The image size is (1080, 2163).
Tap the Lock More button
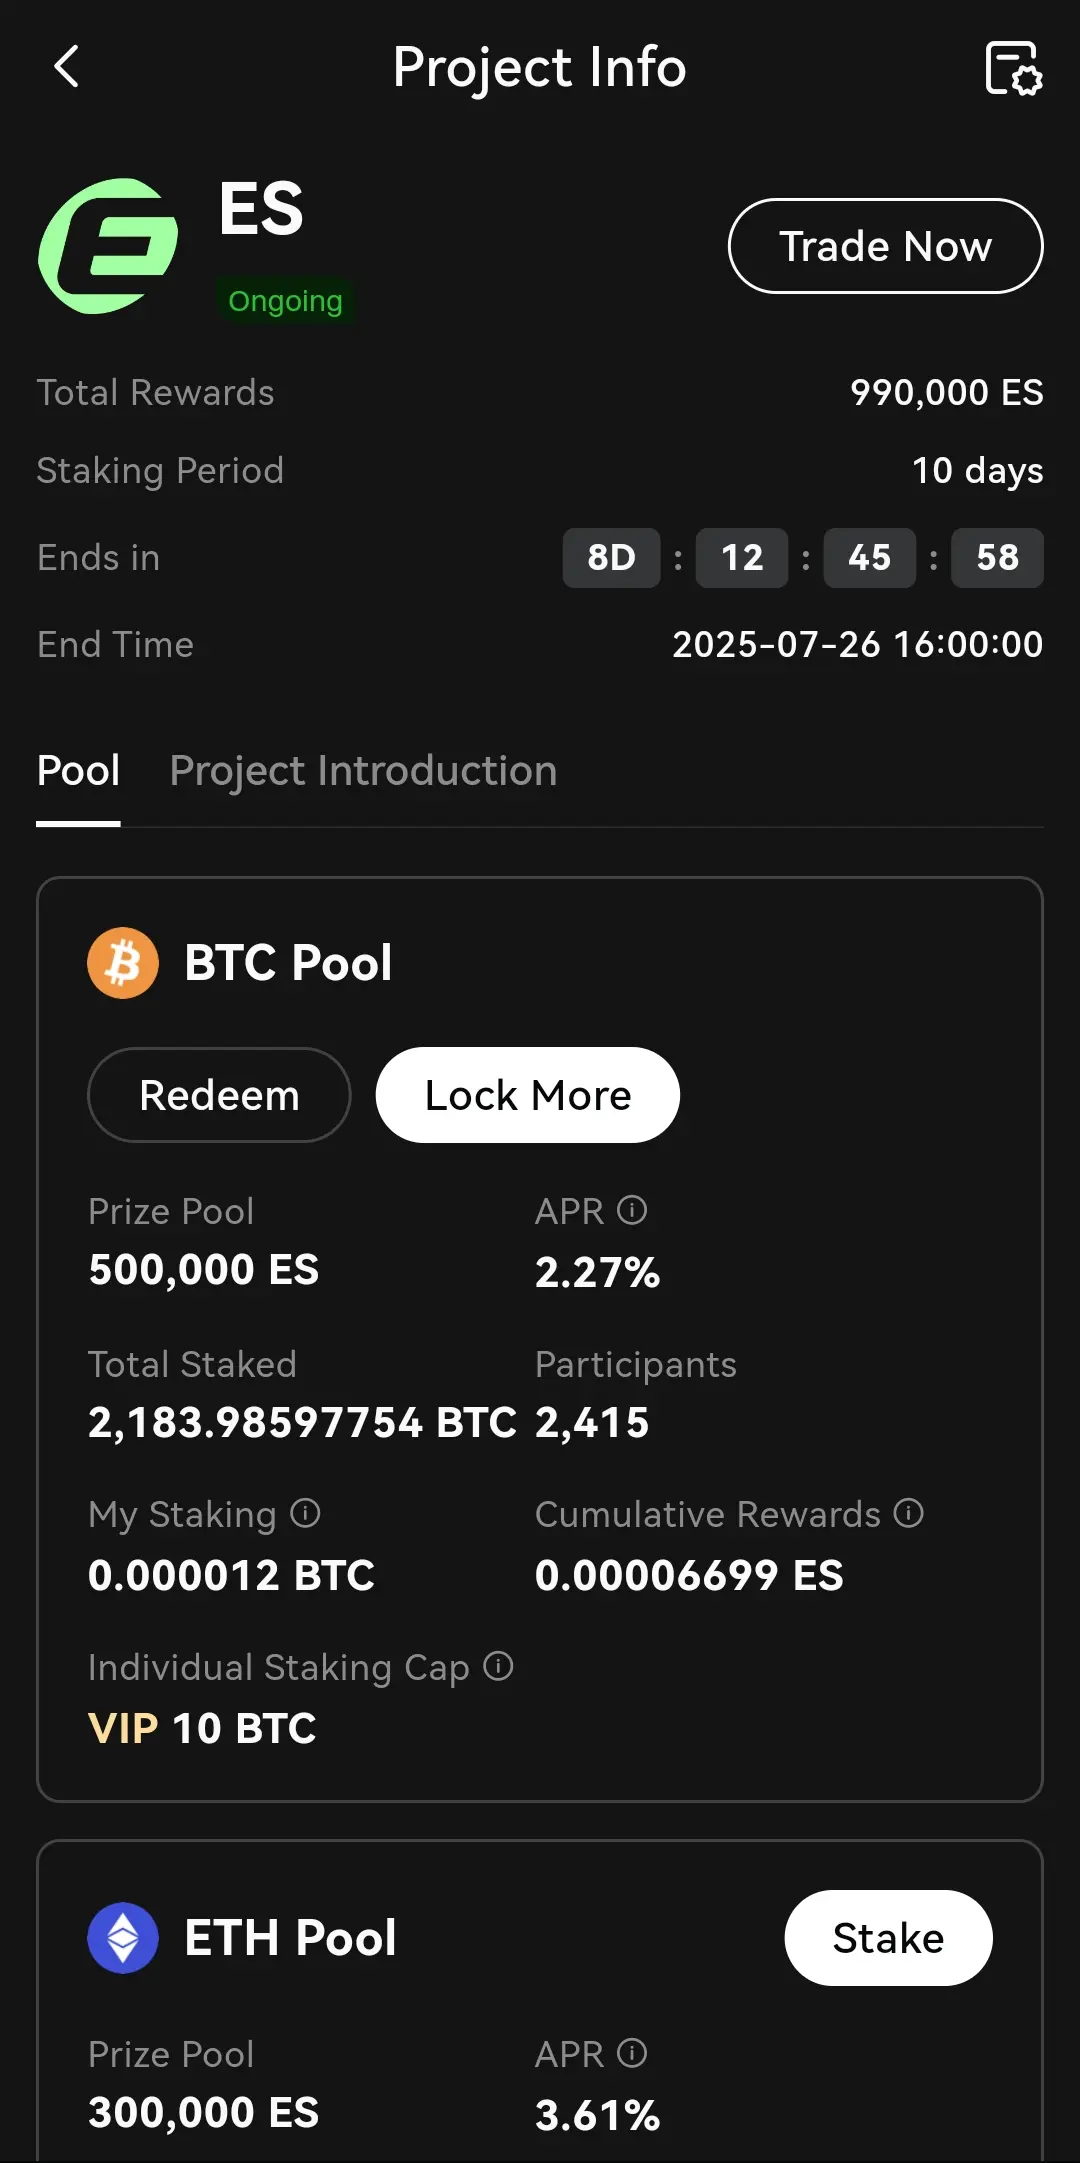click(x=528, y=1095)
